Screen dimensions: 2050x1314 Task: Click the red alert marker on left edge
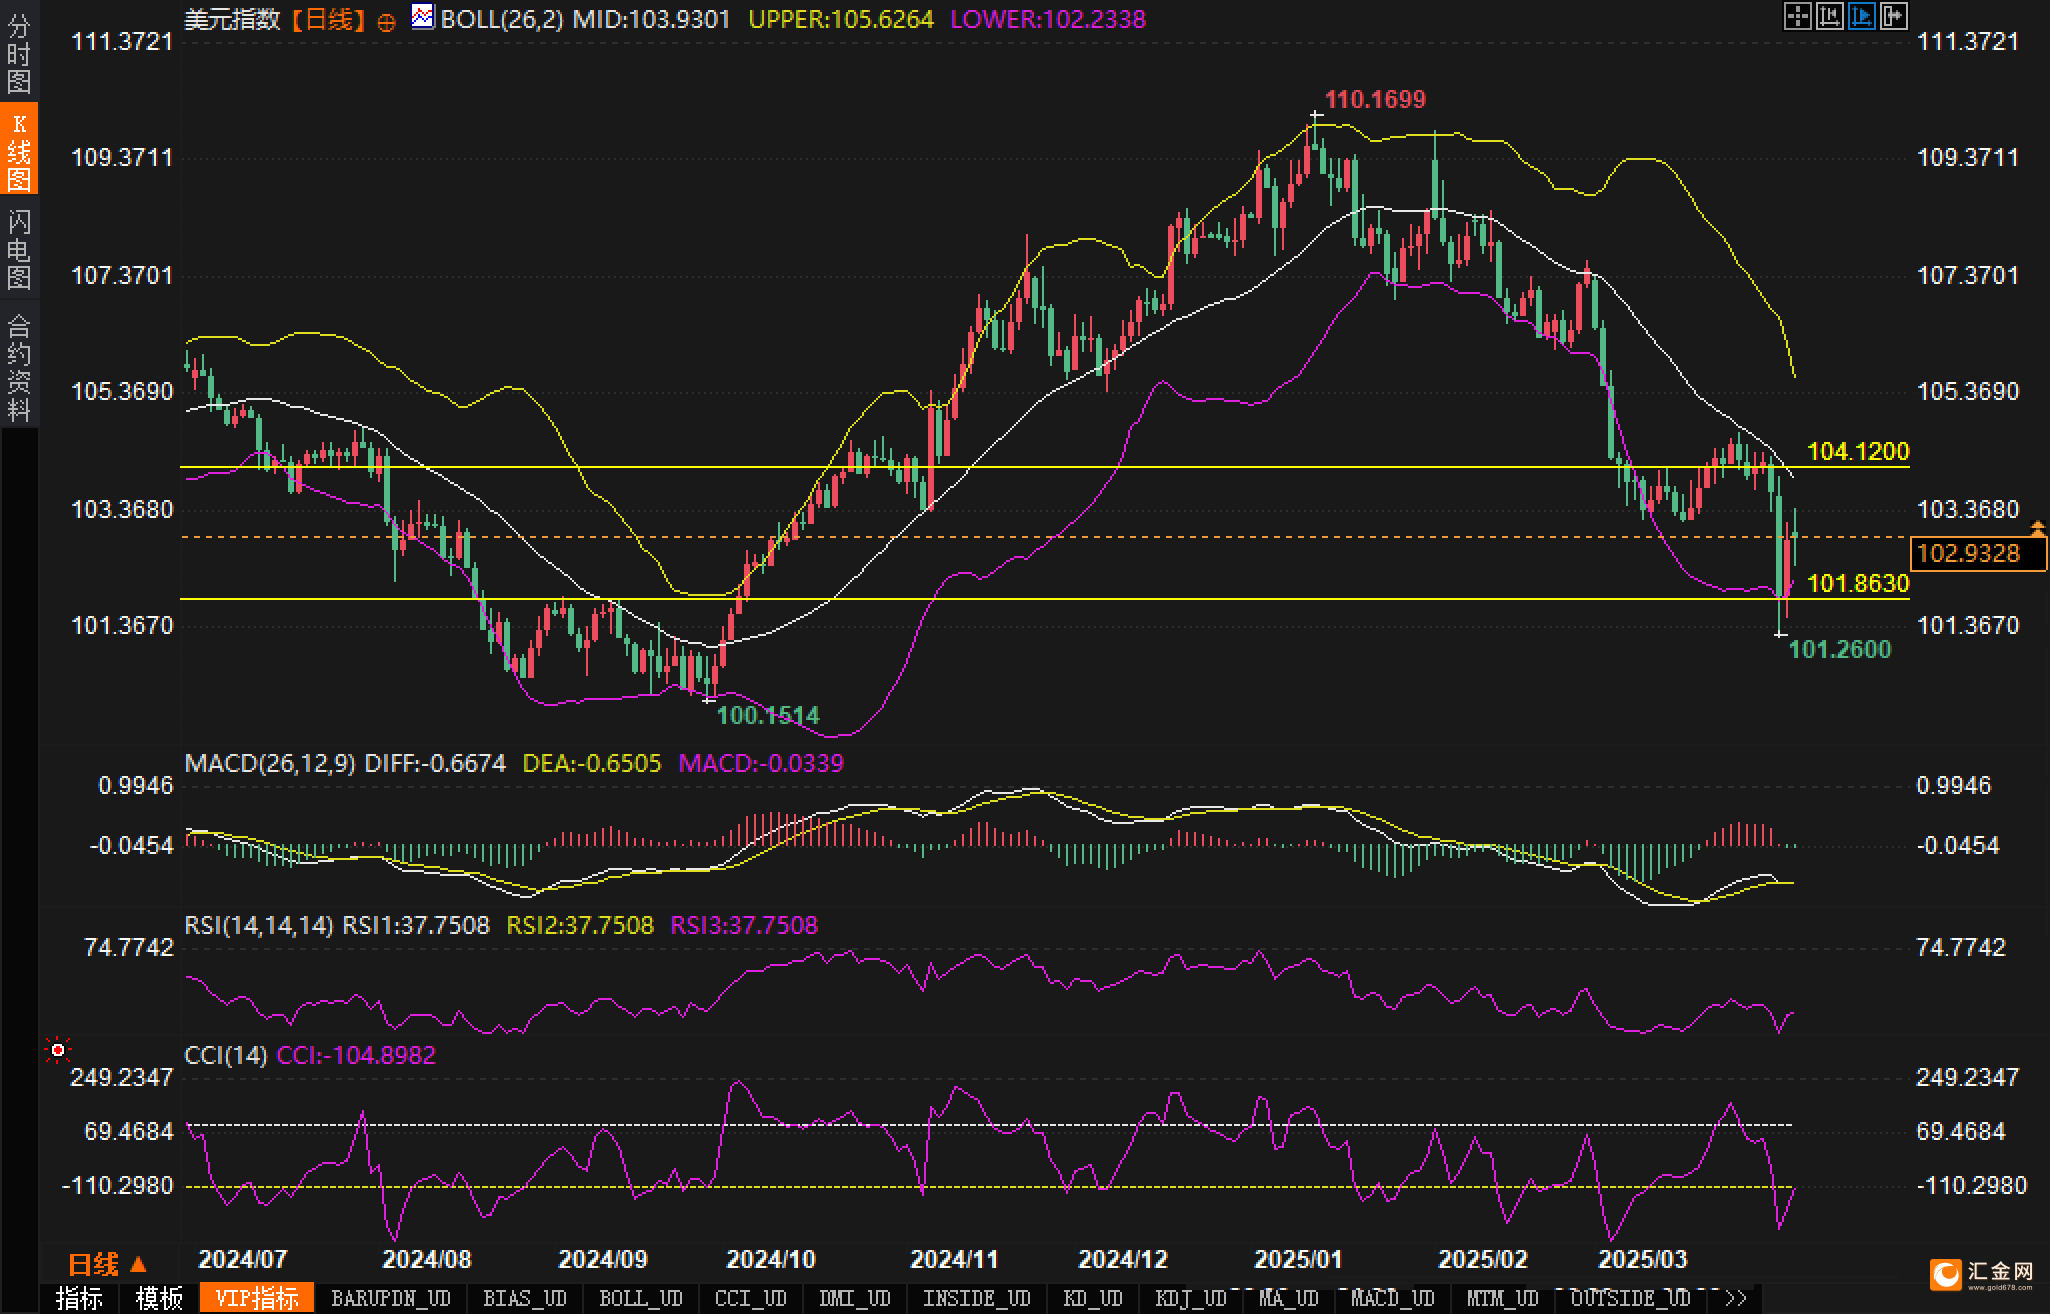click(58, 1050)
